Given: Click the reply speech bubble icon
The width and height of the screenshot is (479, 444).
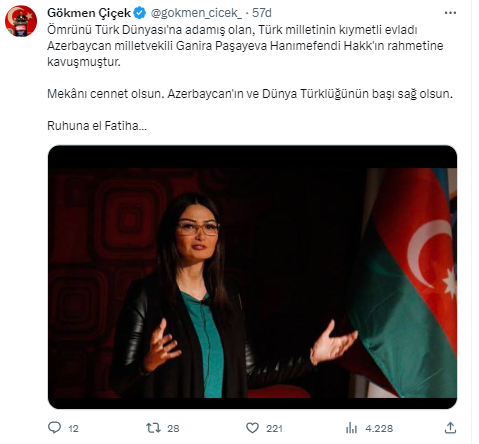Looking at the screenshot, I should tap(55, 428).
